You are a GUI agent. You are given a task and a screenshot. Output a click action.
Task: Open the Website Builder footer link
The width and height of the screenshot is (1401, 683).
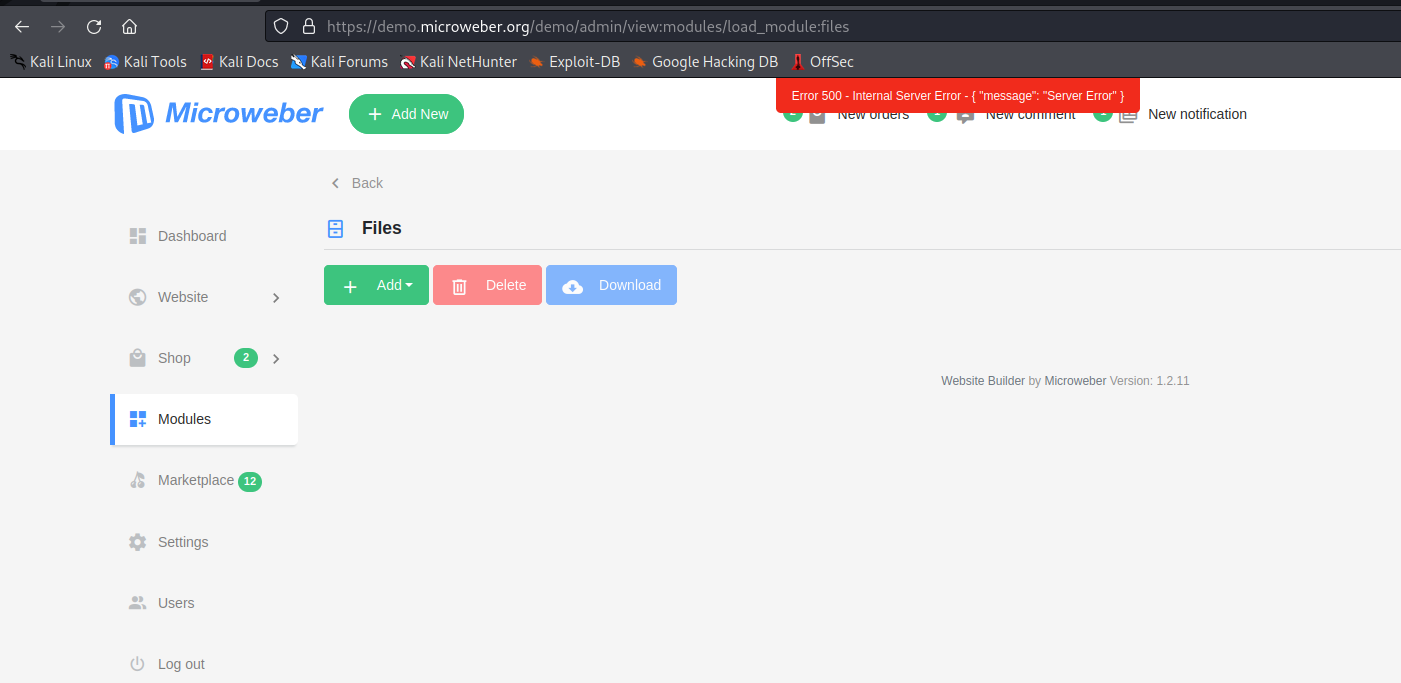point(983,381)
